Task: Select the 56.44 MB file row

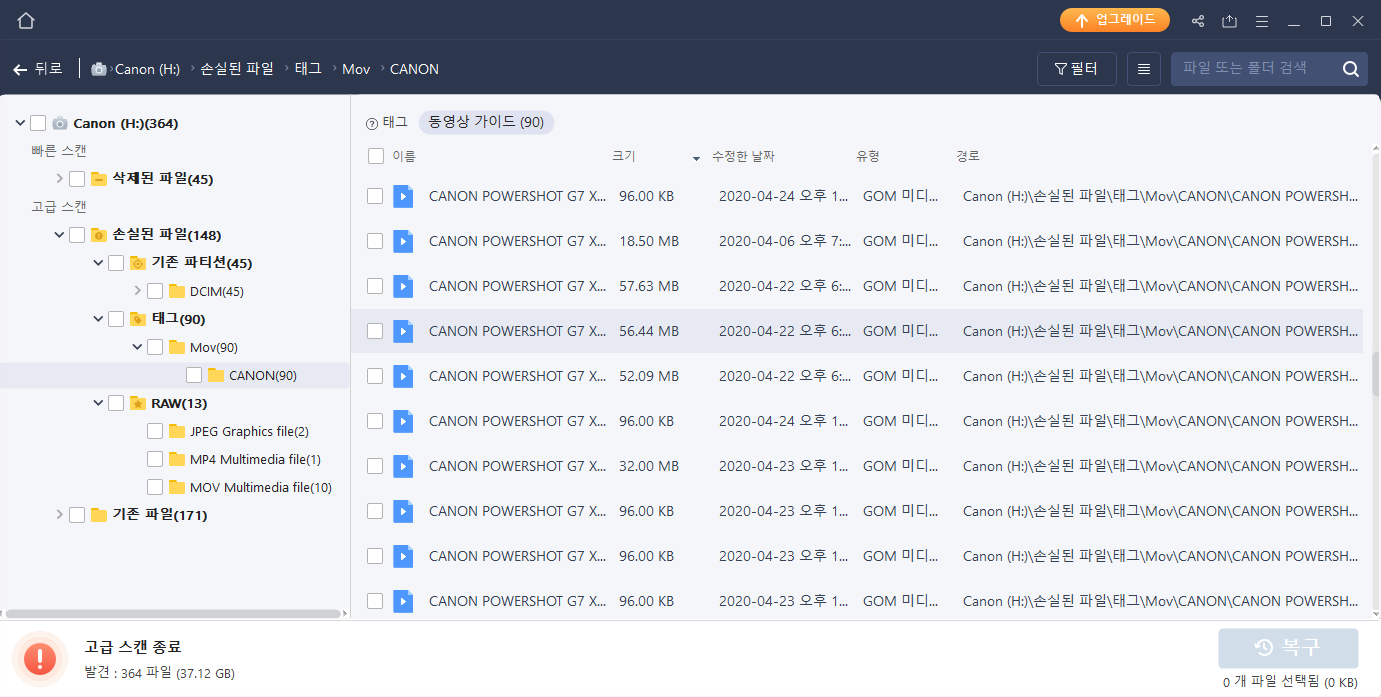Action: pos(857,331)
